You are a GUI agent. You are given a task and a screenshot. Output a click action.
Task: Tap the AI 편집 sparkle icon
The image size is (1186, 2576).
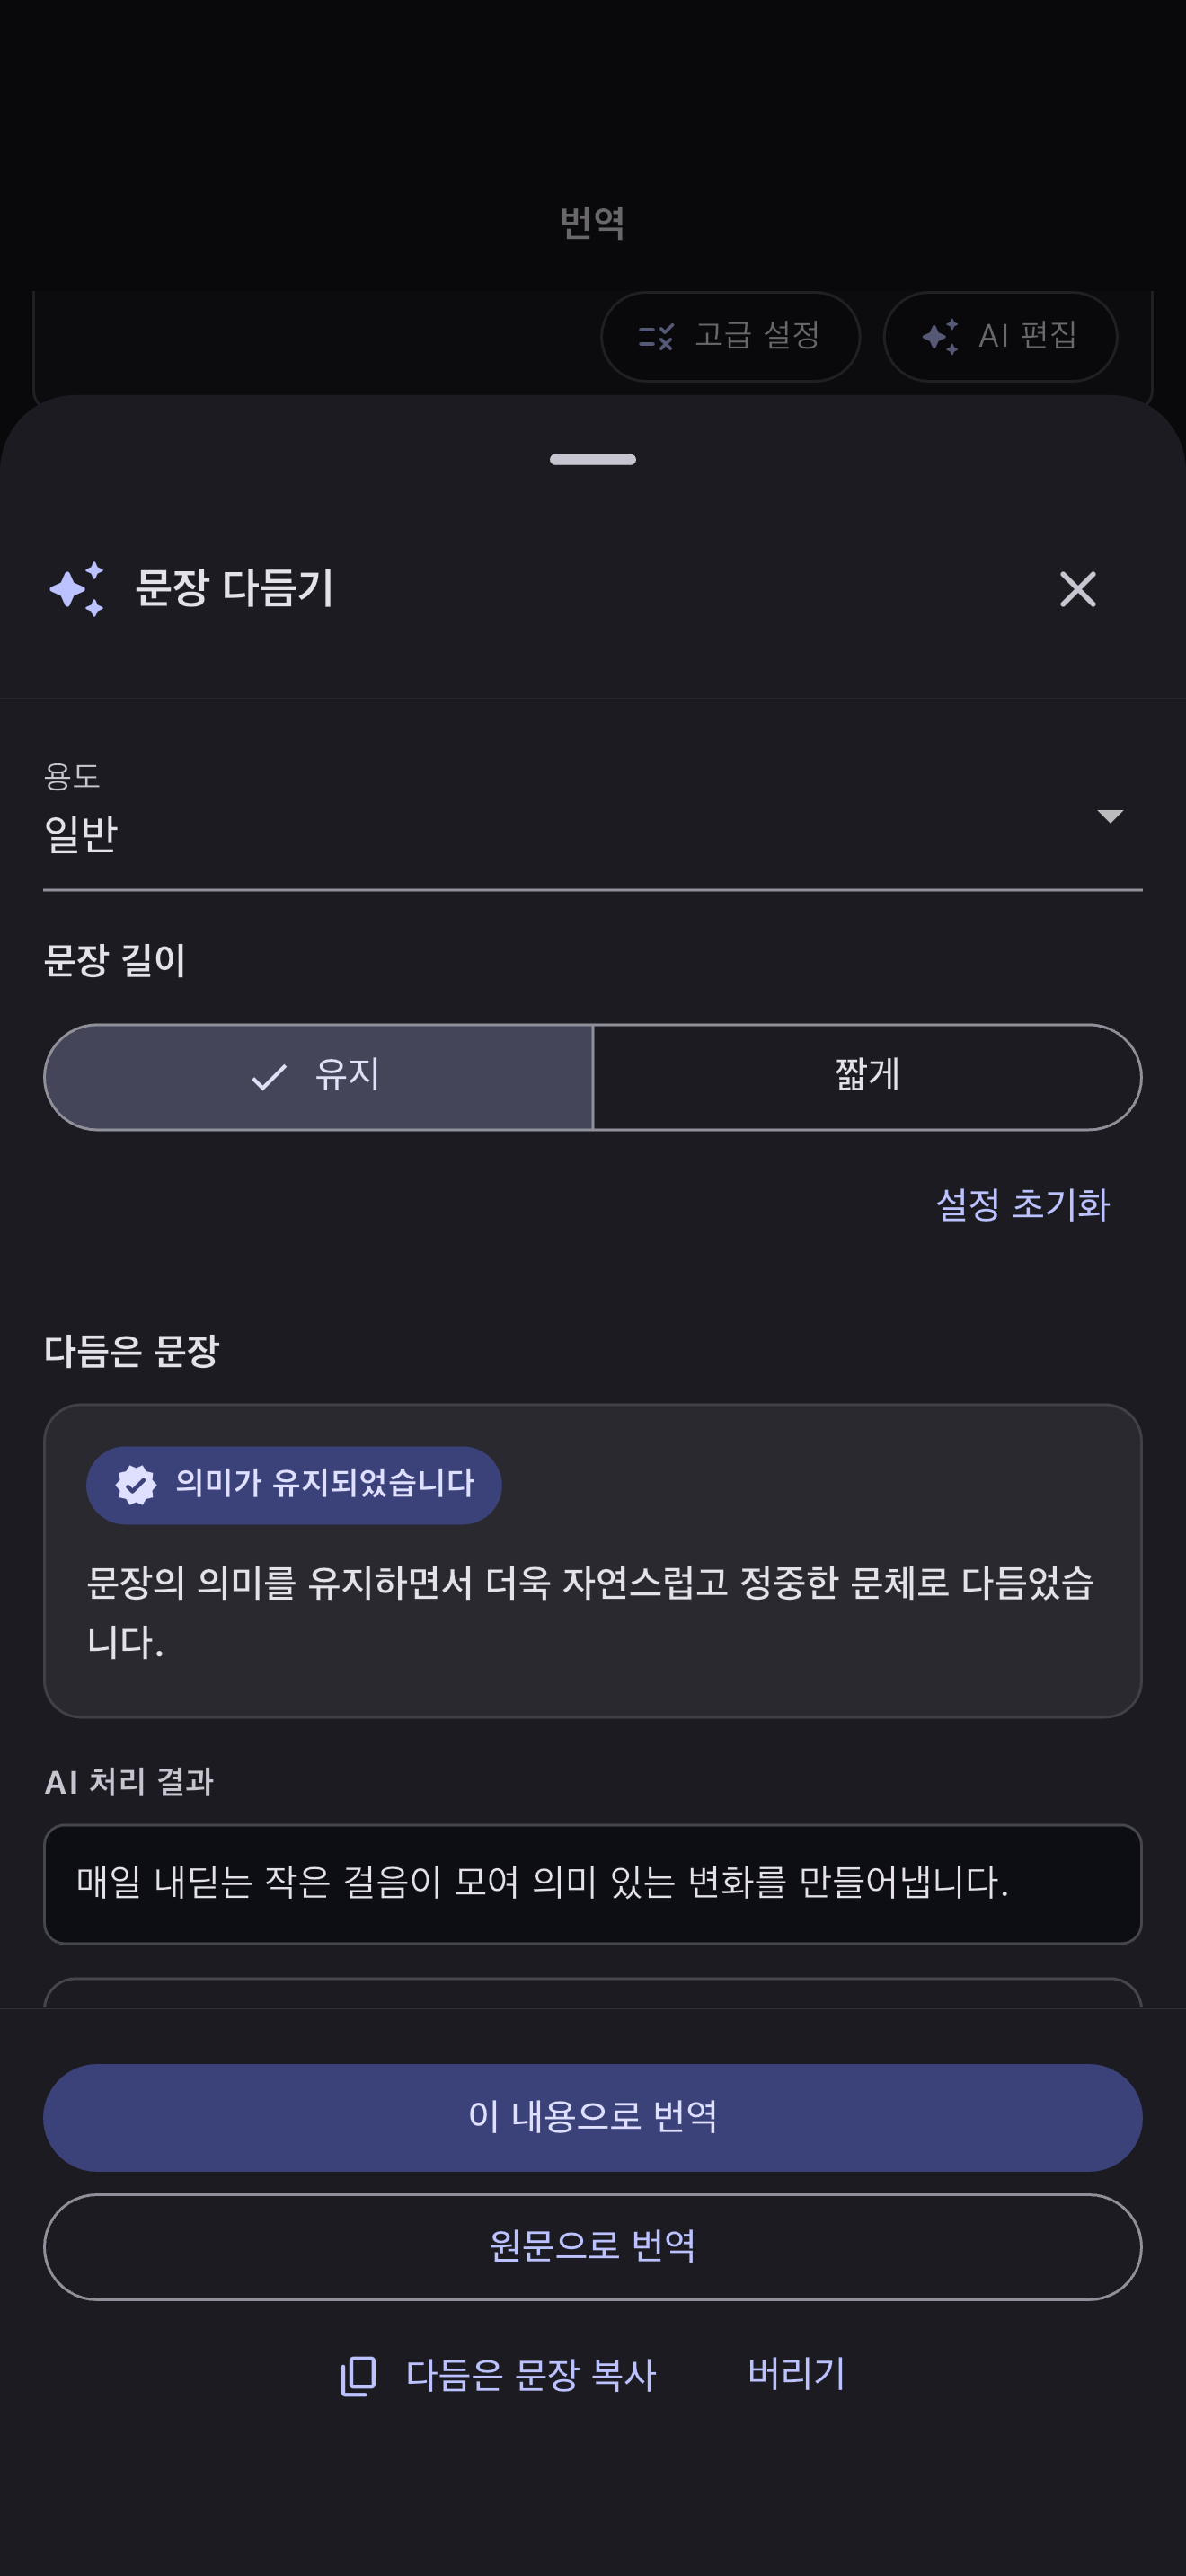tap(940, 336)
